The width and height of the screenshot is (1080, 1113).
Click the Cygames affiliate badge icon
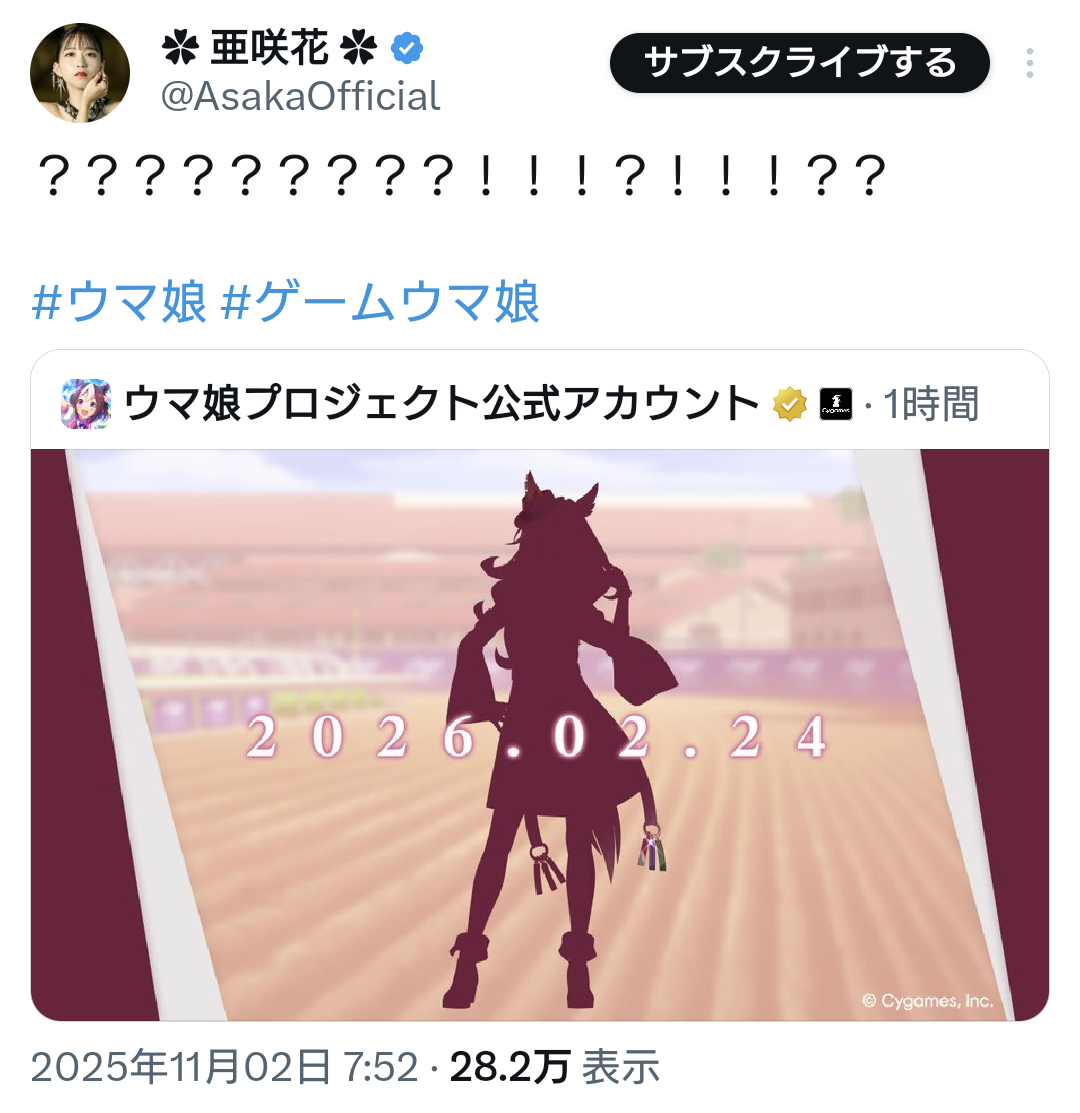click(x=836, y=405)
